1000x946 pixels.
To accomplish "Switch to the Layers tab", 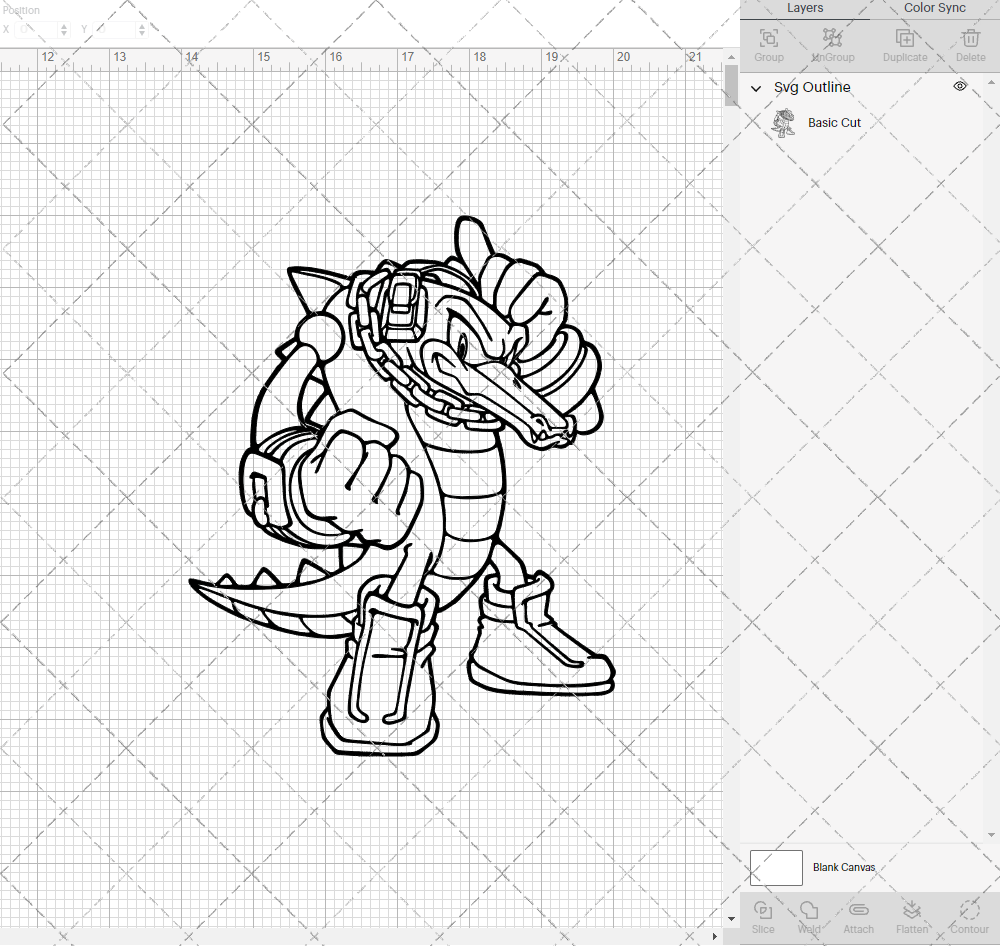I will pos(805,8).
